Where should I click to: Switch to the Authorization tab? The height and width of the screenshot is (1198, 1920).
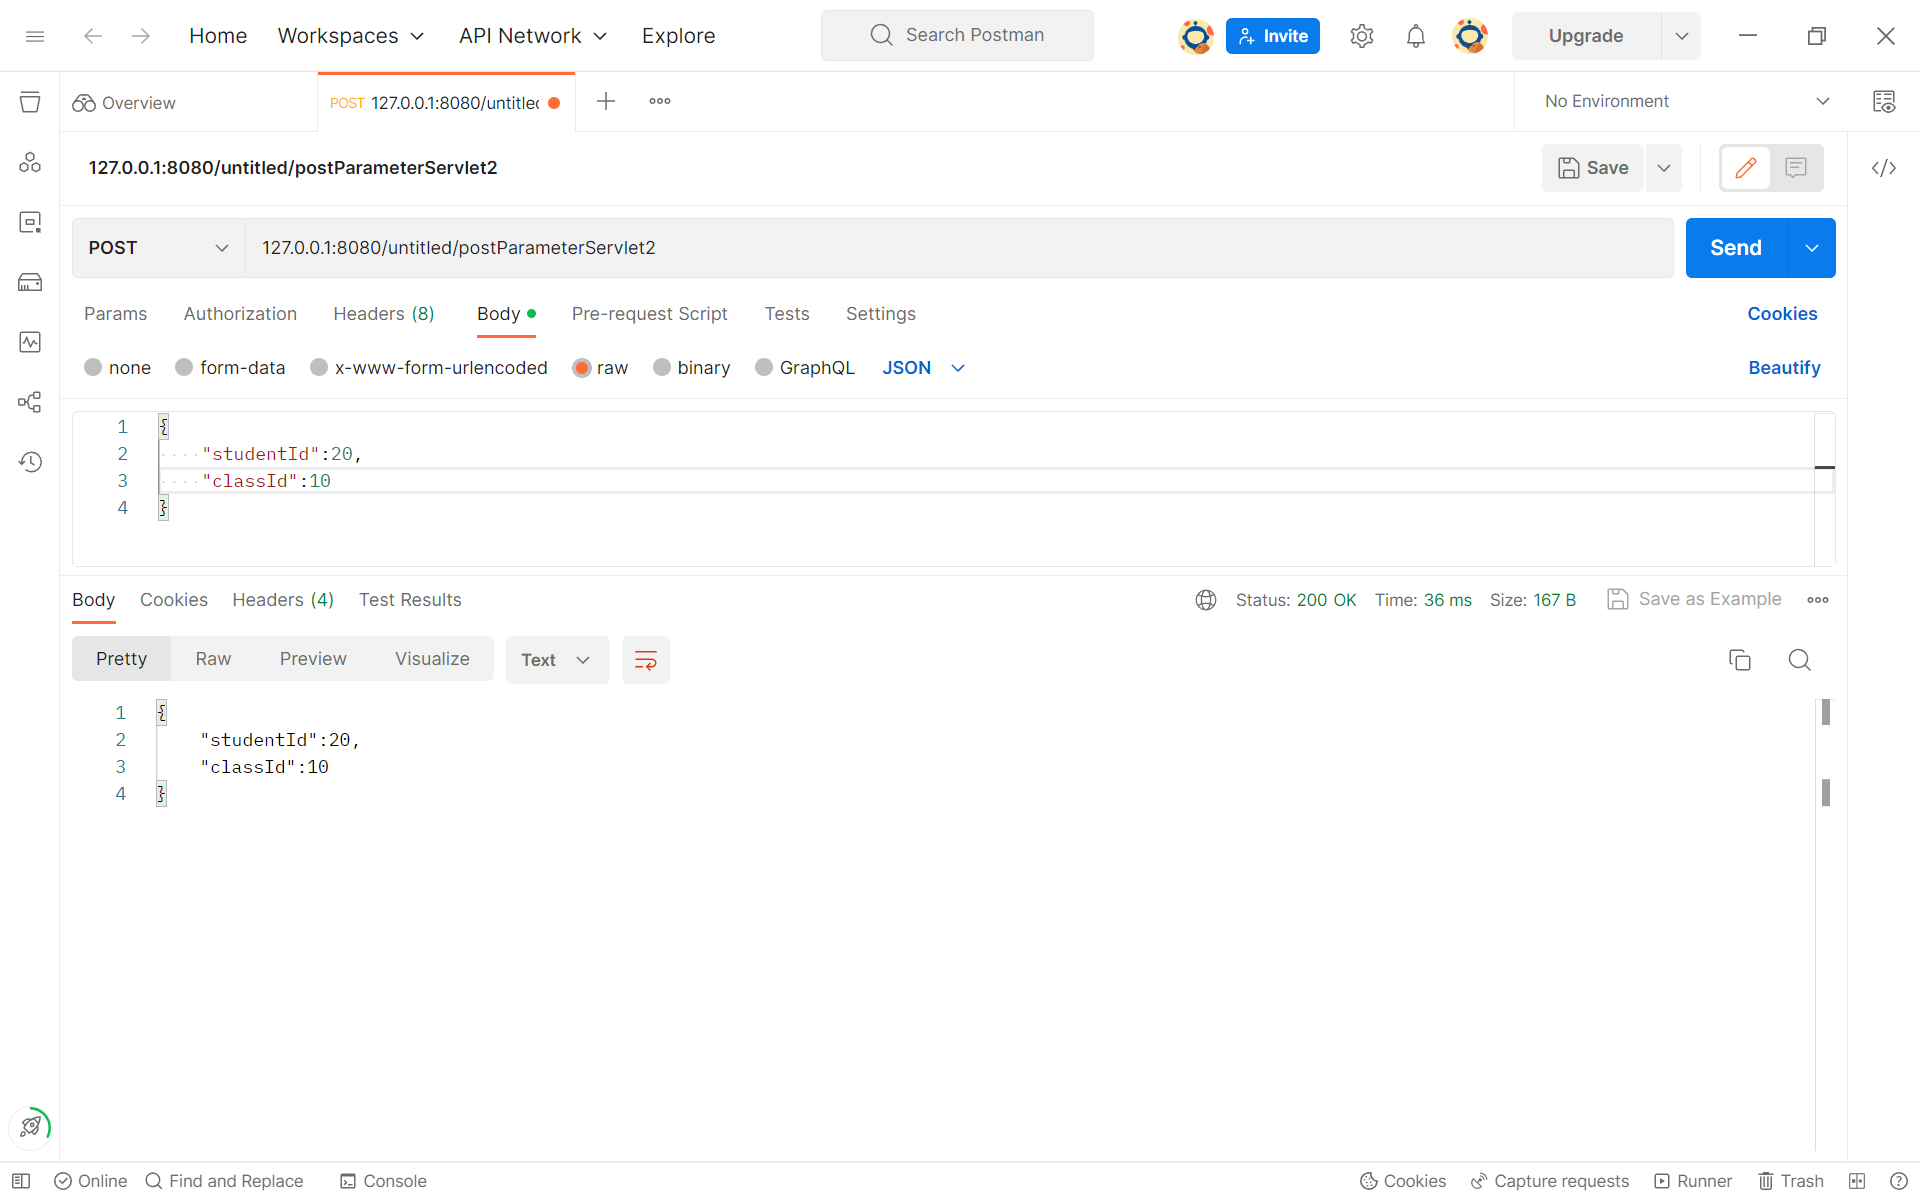tap(240, 314)
